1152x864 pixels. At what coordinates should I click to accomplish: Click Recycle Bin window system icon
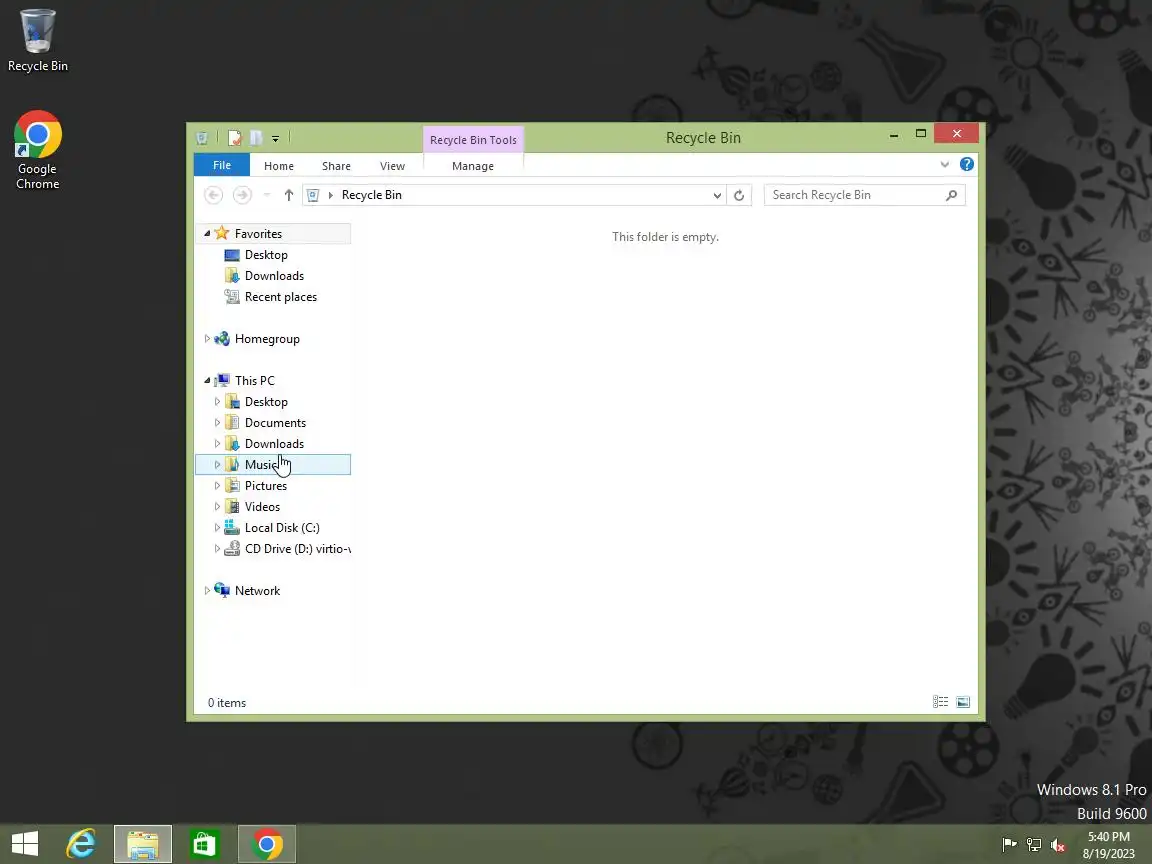click(x=202, y=137)
